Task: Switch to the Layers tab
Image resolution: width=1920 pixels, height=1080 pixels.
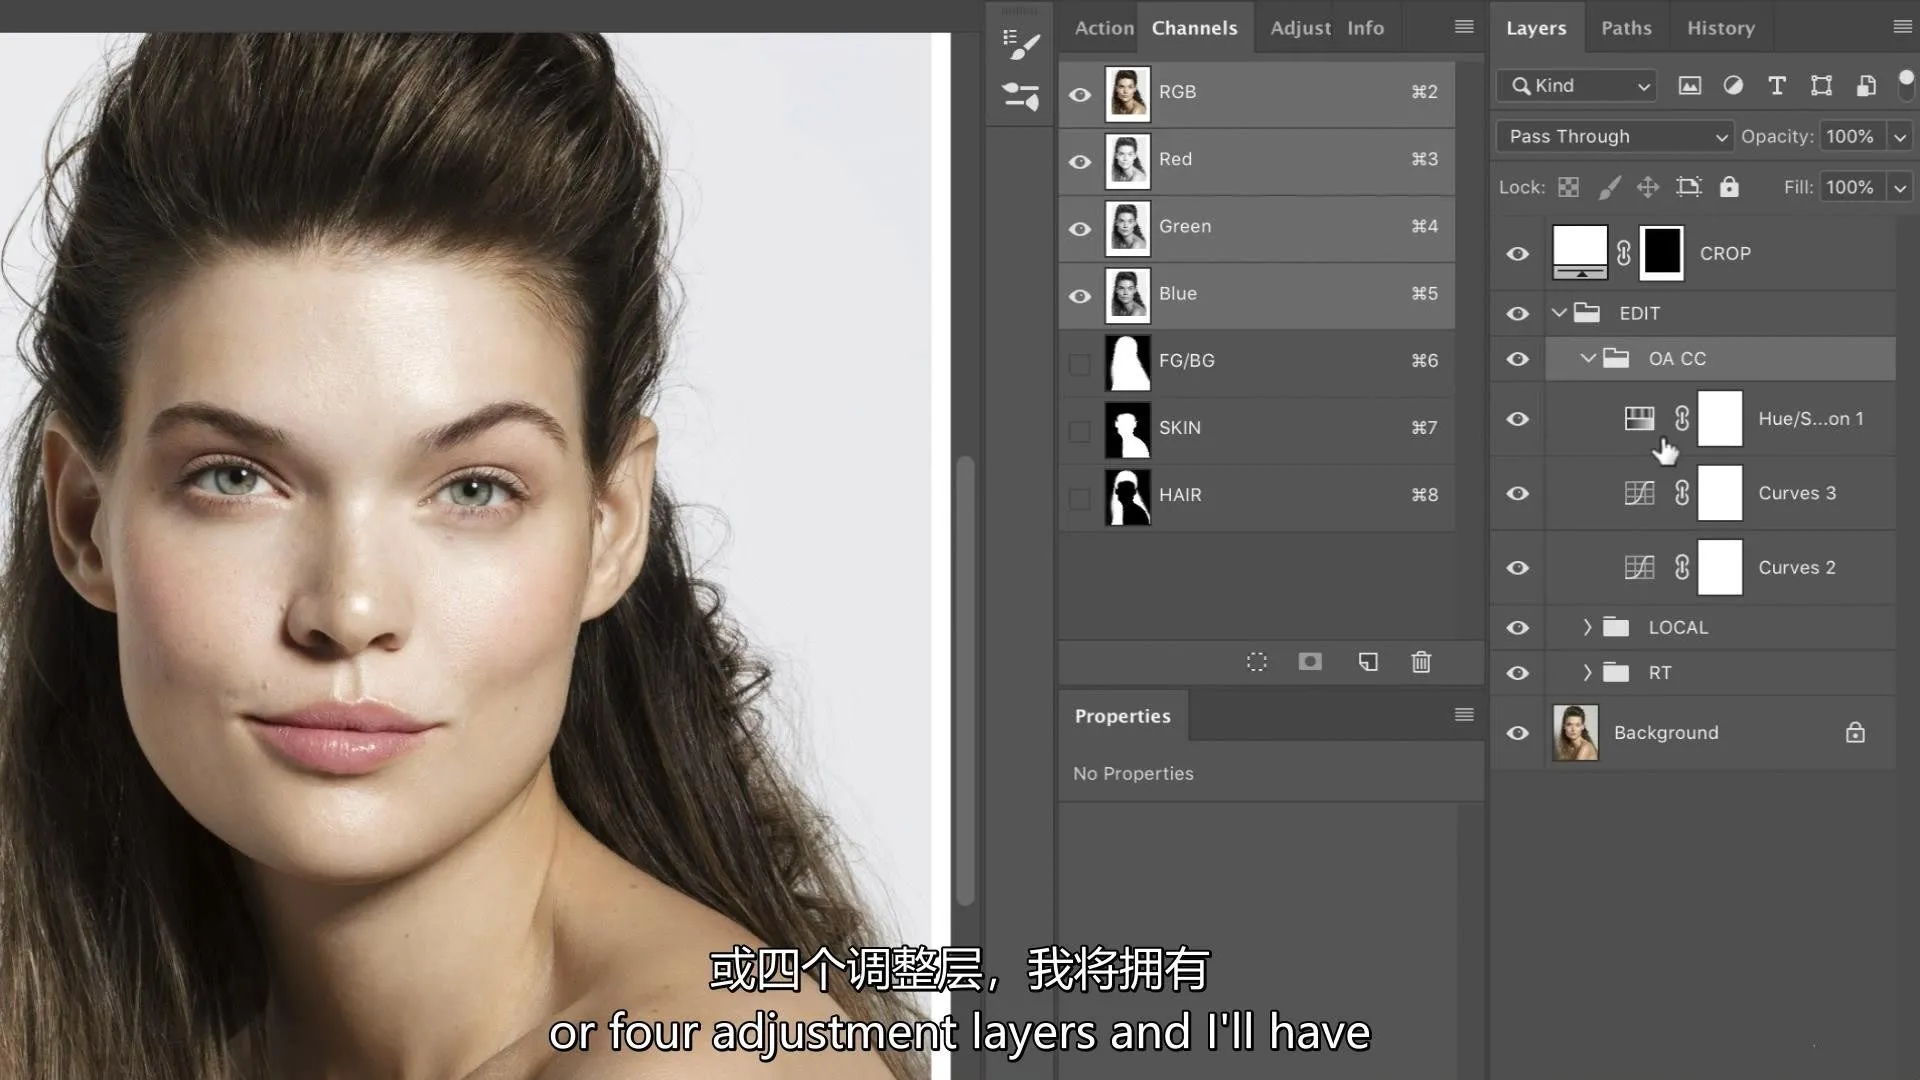Action: tap(1536, 28)
